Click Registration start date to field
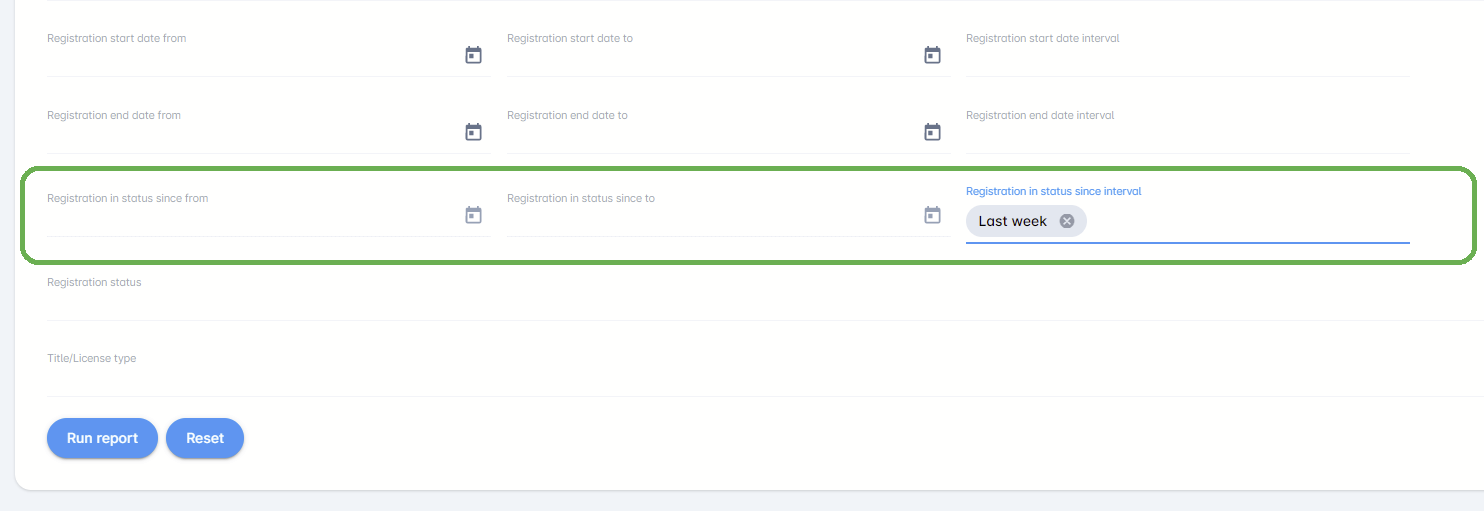 coord(710,57)
